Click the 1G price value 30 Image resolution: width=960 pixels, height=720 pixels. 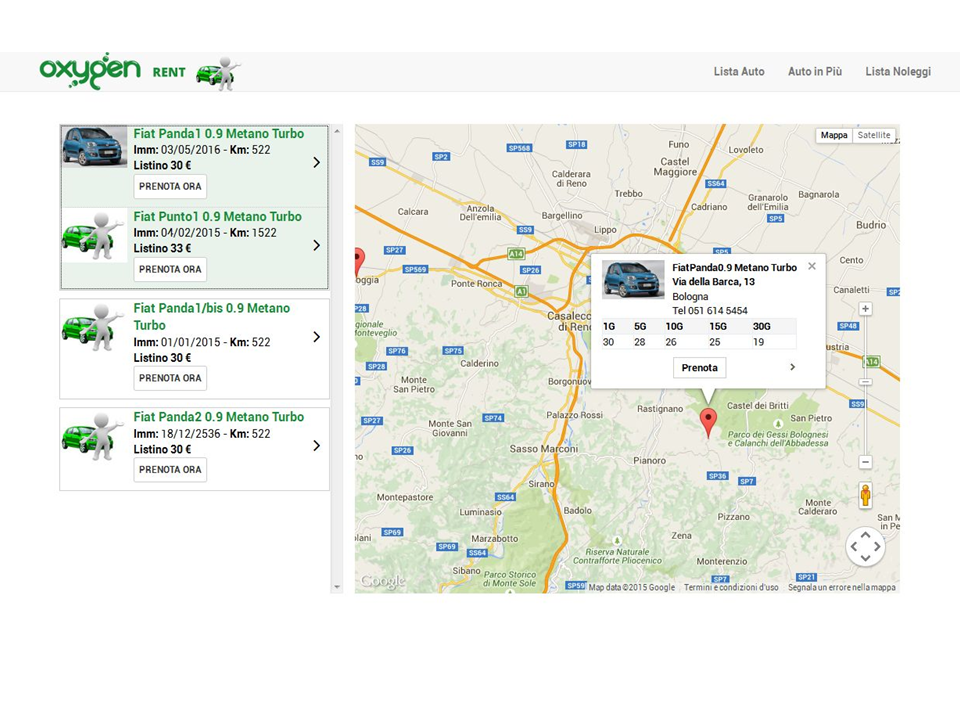coord(608,342)
